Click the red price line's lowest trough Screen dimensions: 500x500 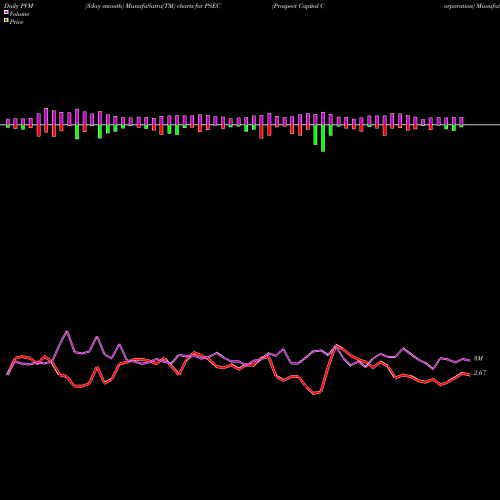click(x=314, y=394)
